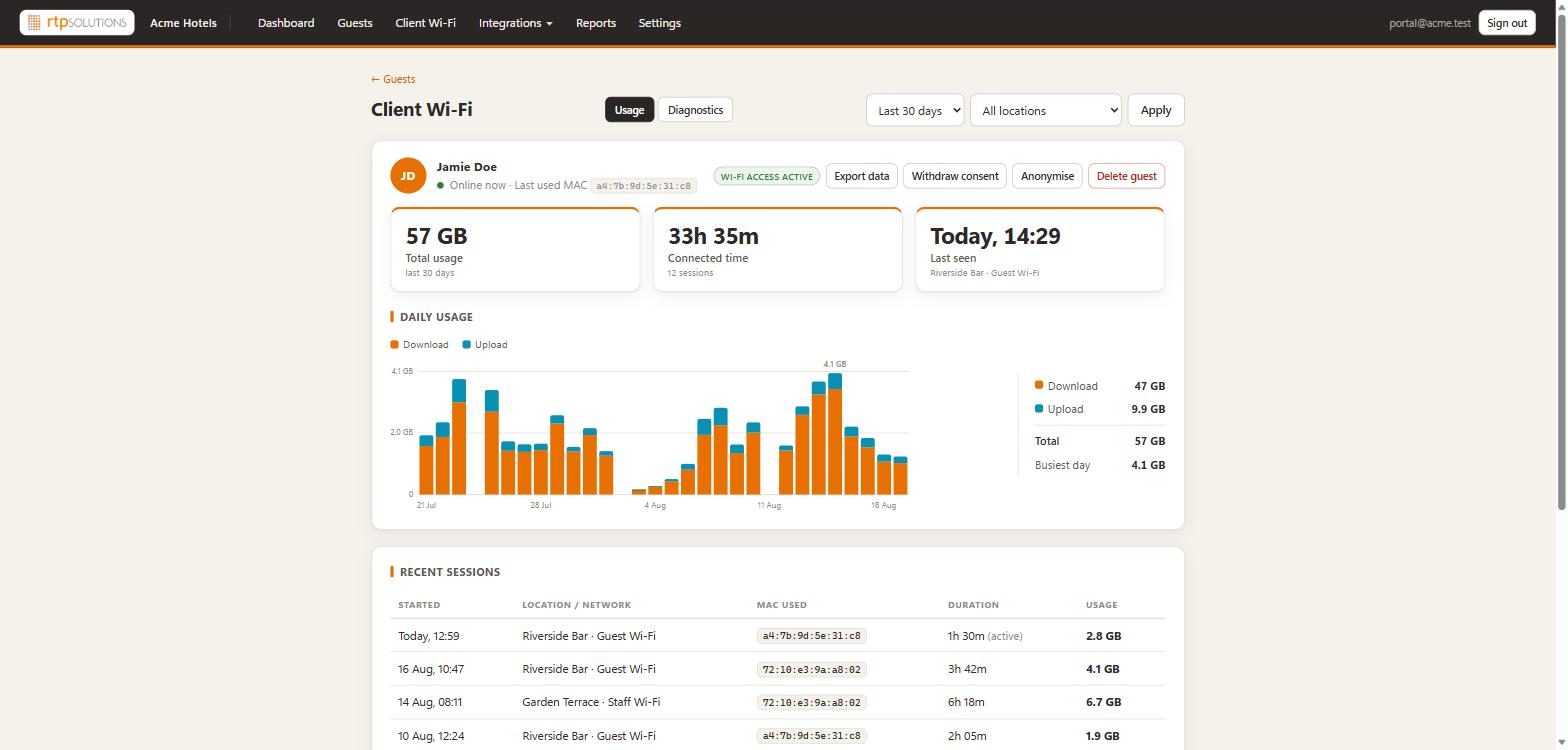Click the Total 57 GB summary value
This screenshot has height=750, width=1568.
pyautogui.click(x=1150, y=441)
